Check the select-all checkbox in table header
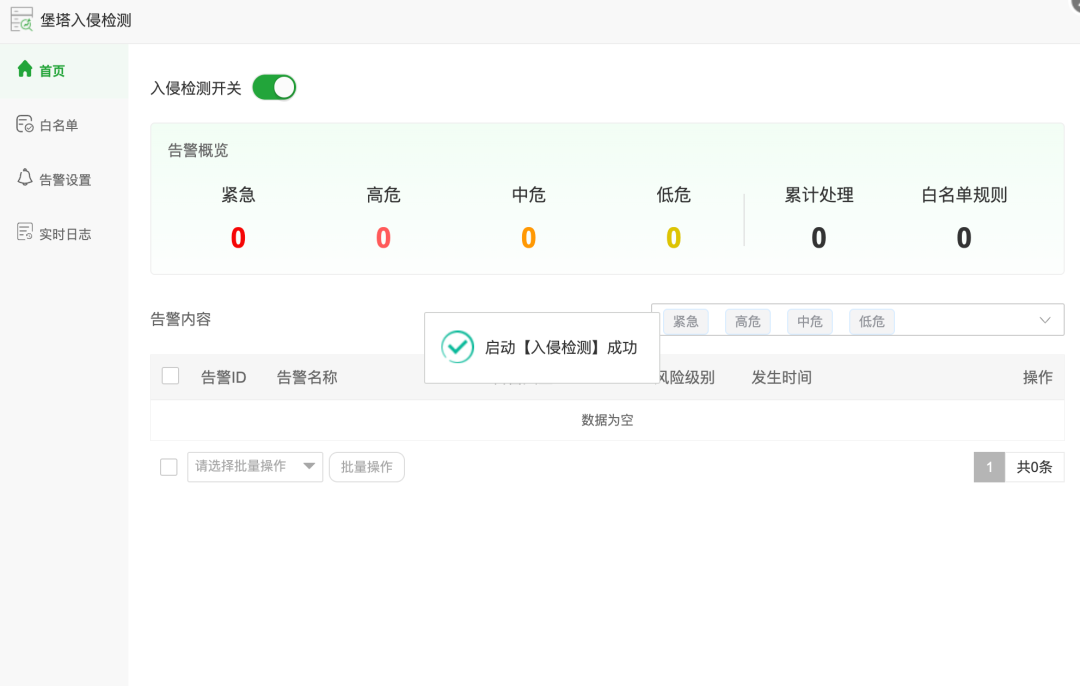This screenshot has width=1080, height=686. (168, 377)
